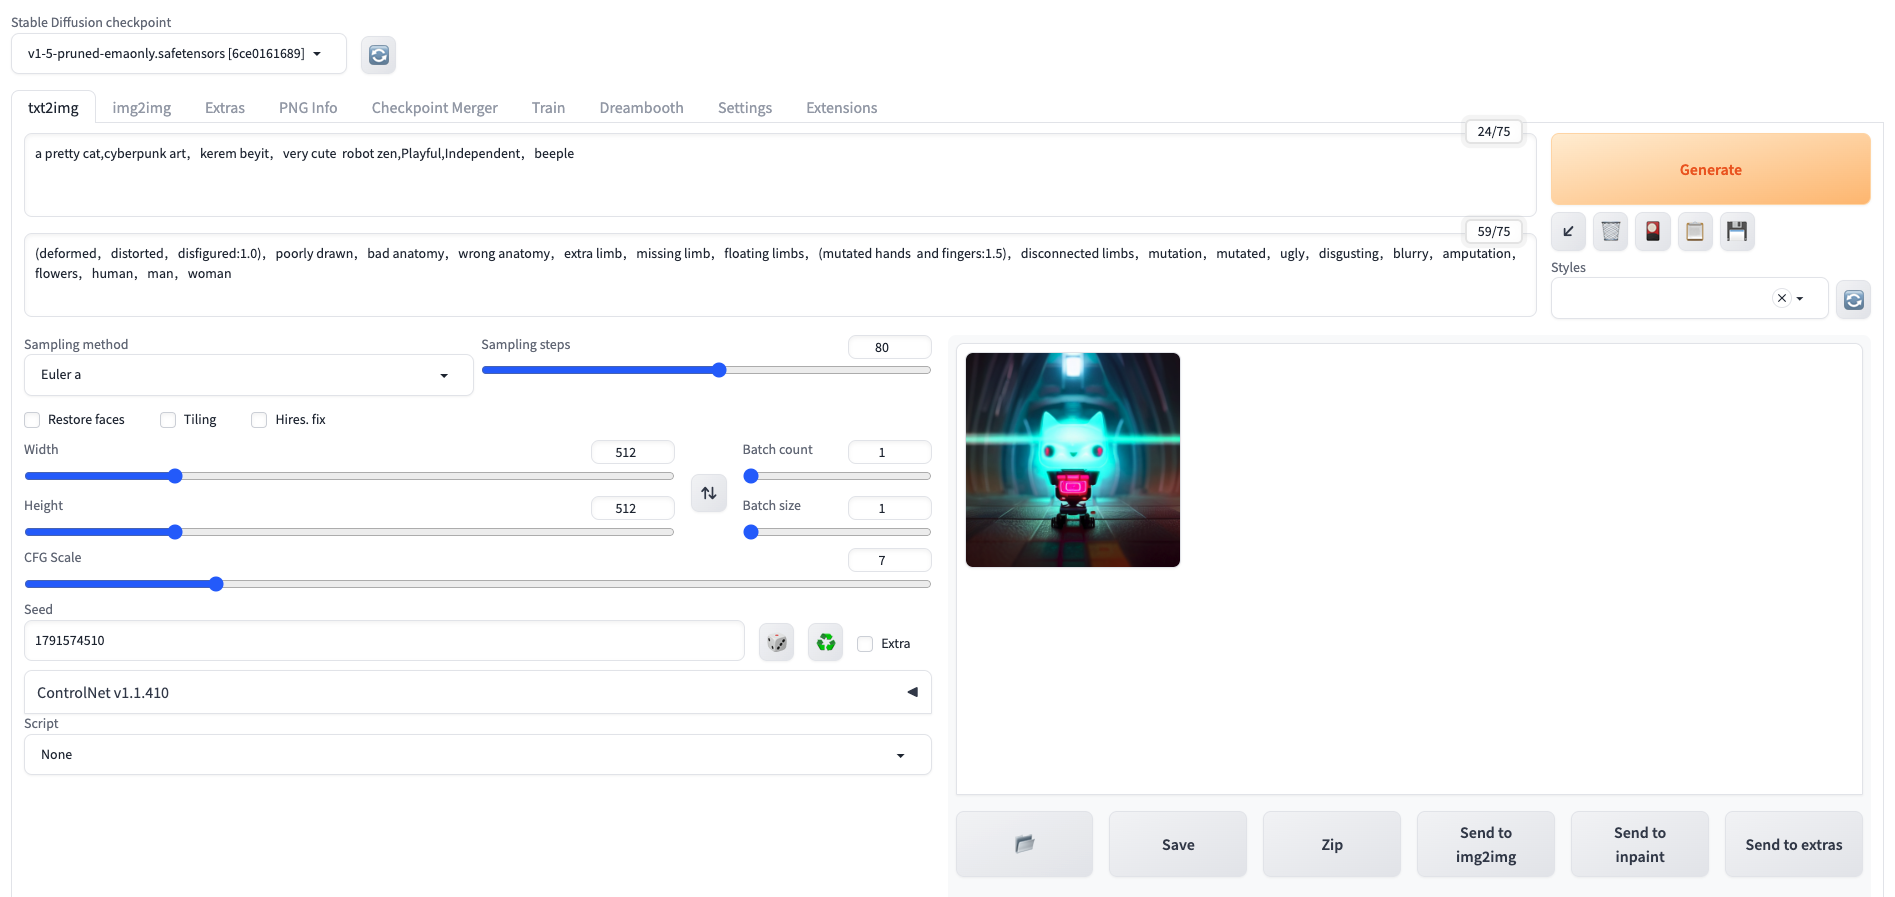1895x897 pixels.
Task: Open the Extras tab
Action: coord(225,108)
